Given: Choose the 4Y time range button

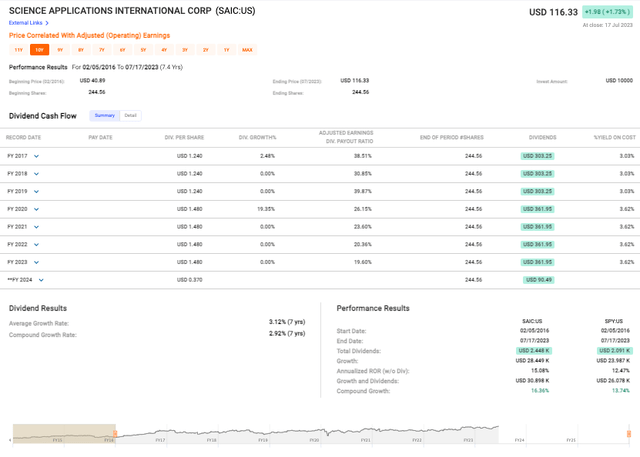Looking at the screenshot, I should point(164,50).
